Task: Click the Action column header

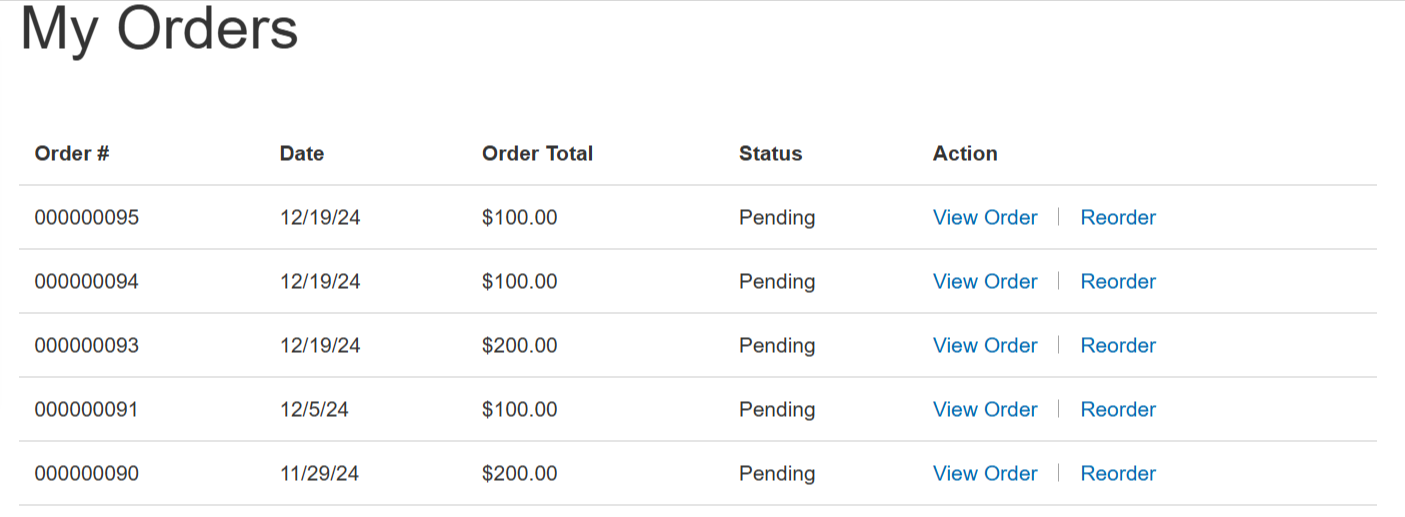Action: point(965,153)
